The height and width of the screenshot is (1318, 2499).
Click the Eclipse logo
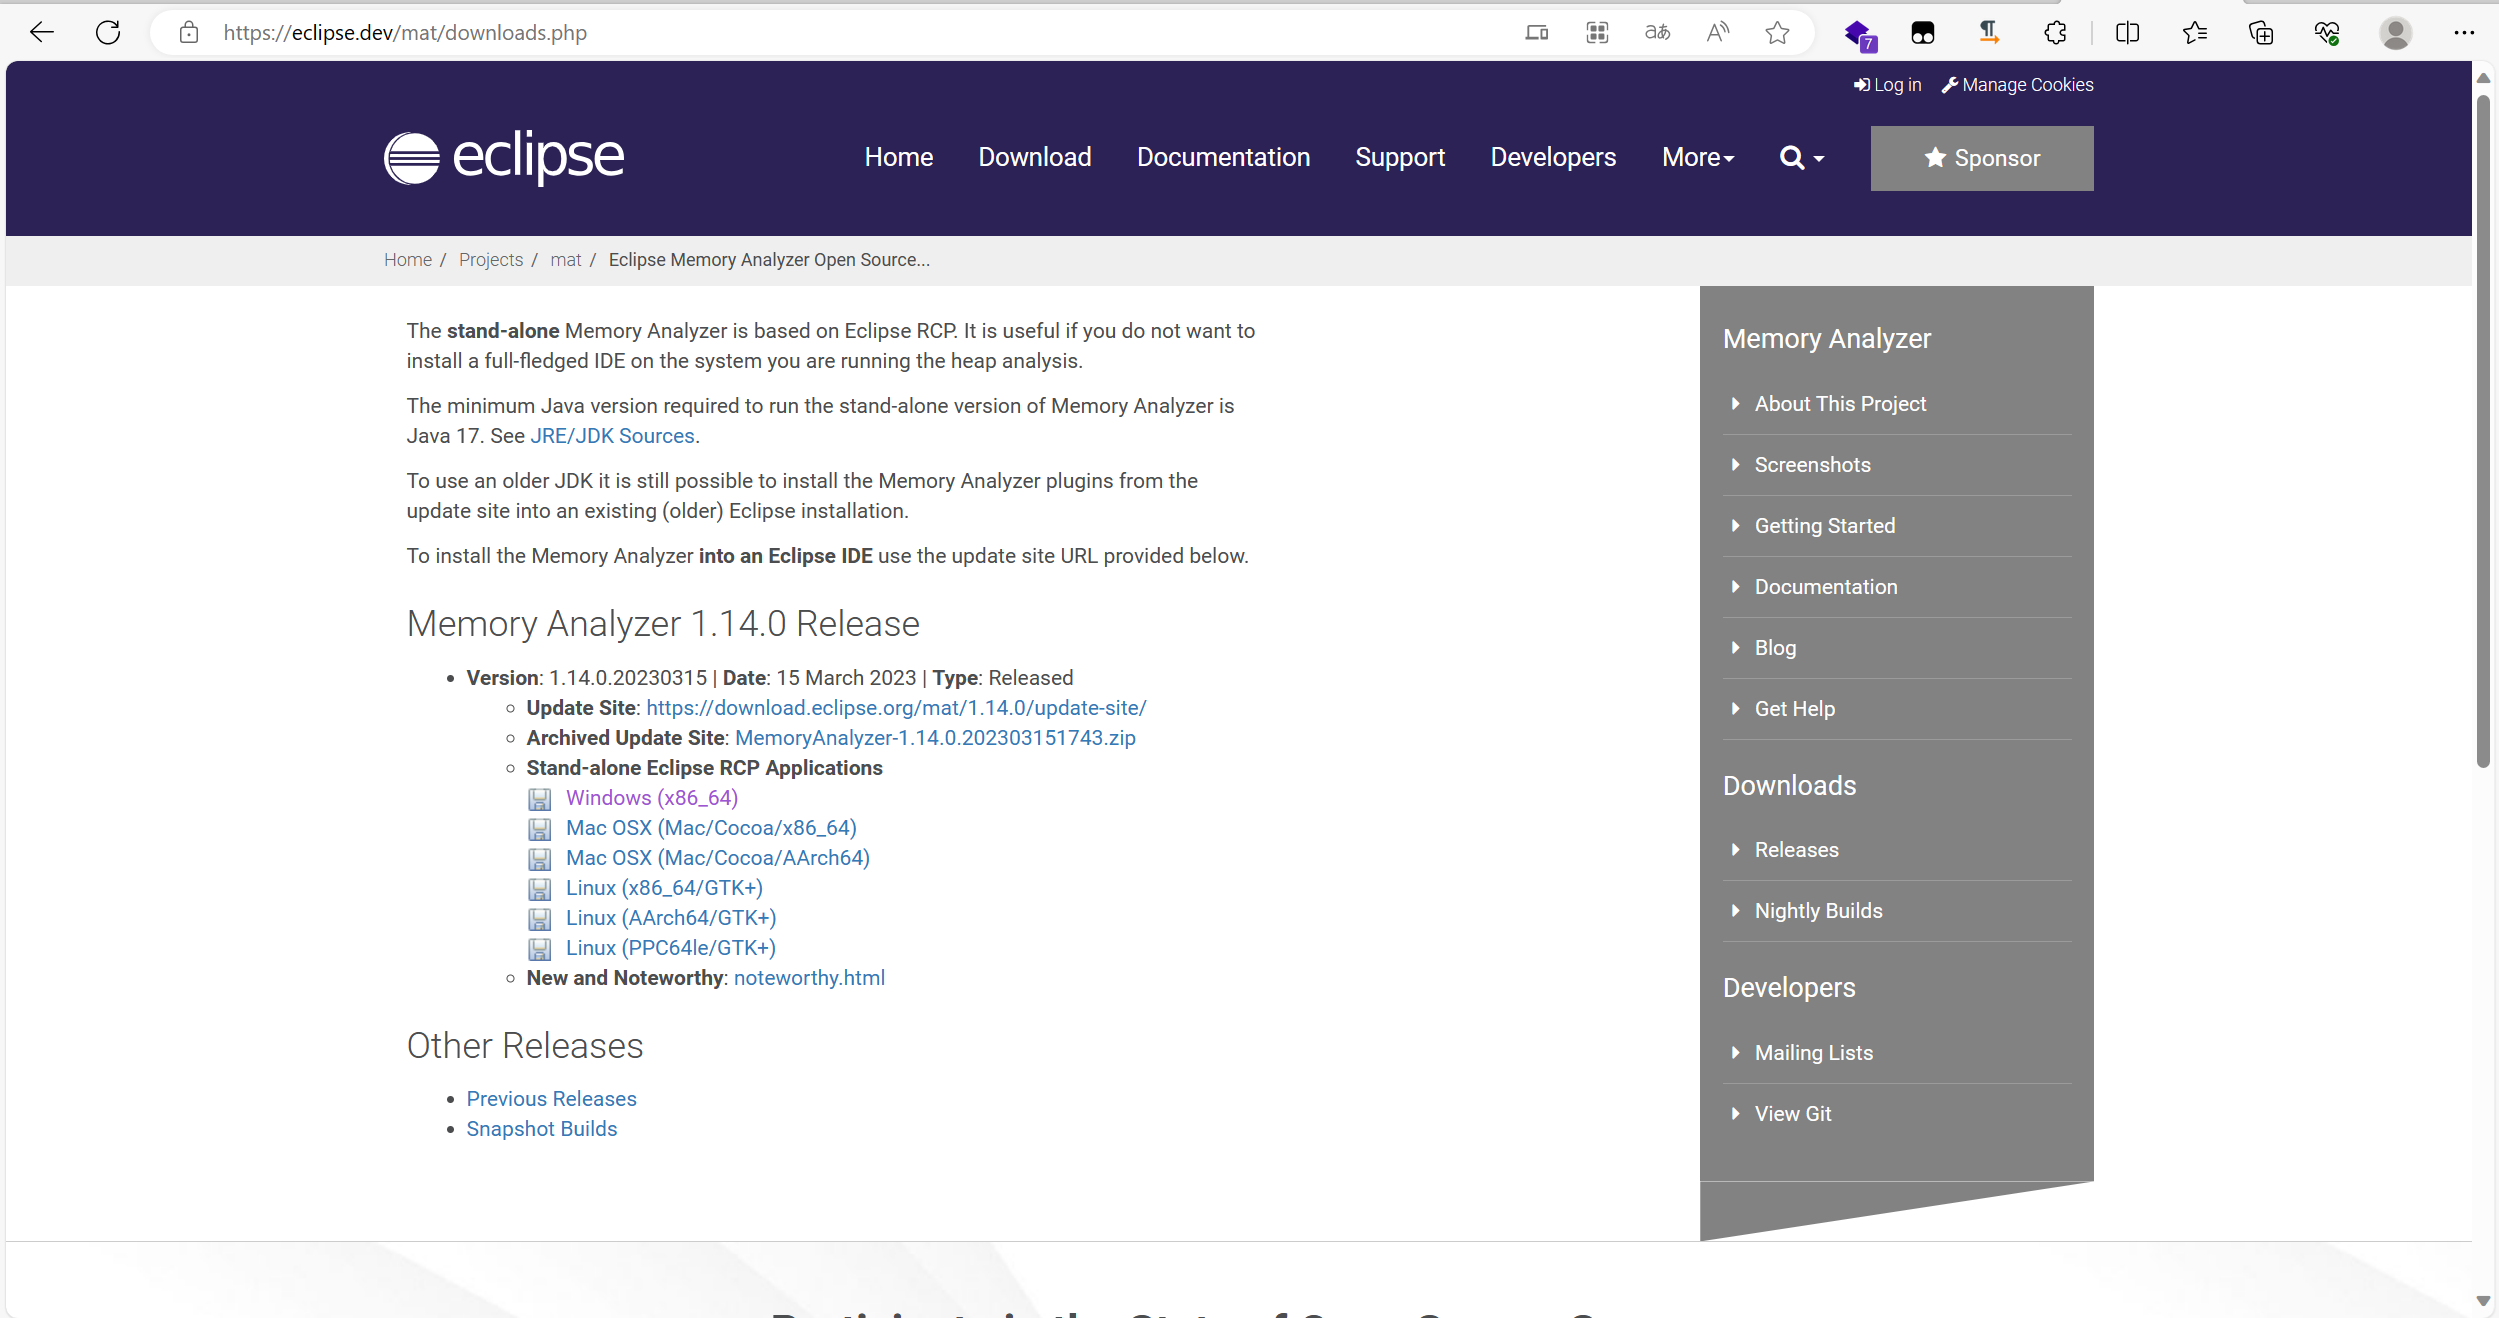click(x=504, y=157)
